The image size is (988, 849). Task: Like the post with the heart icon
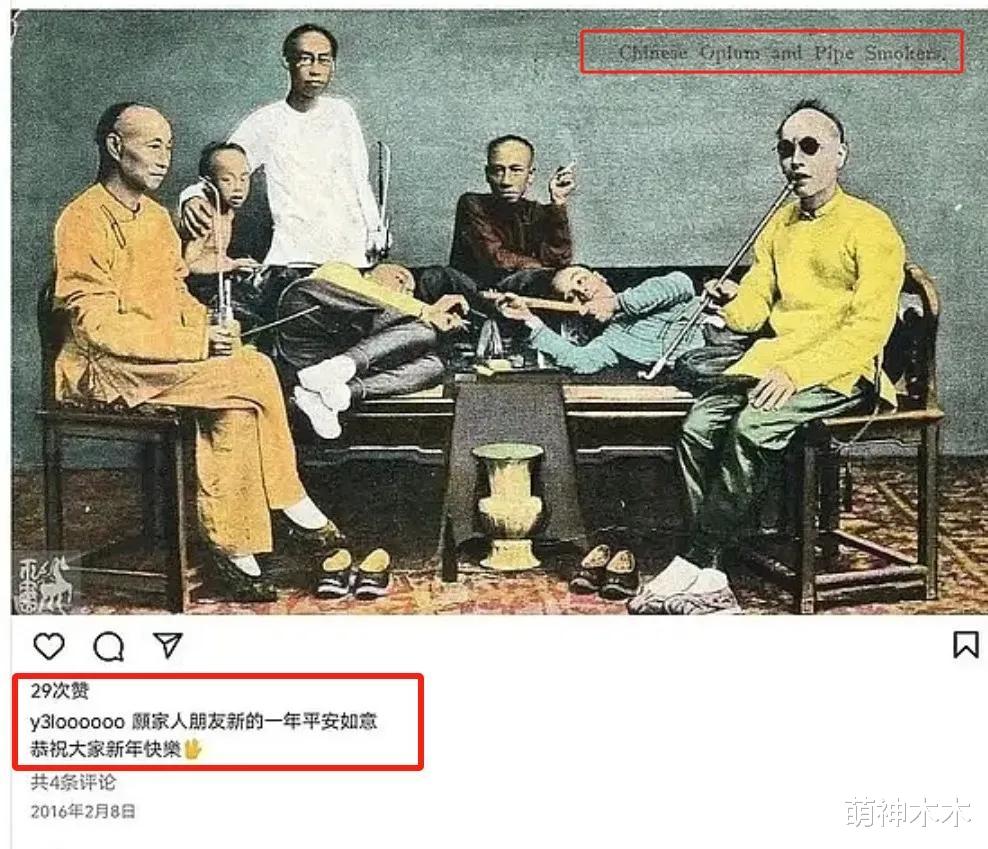tap(49, 646)
